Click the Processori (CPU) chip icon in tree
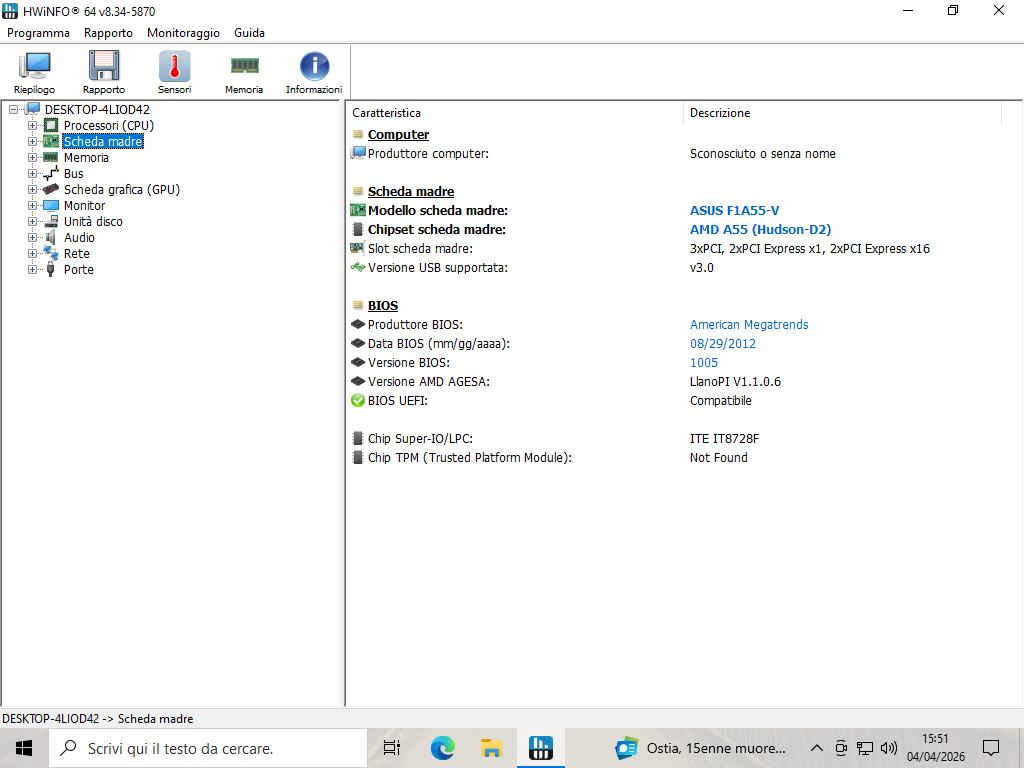This screenshot has height=768, width=1024. click(x=51, y=125)
